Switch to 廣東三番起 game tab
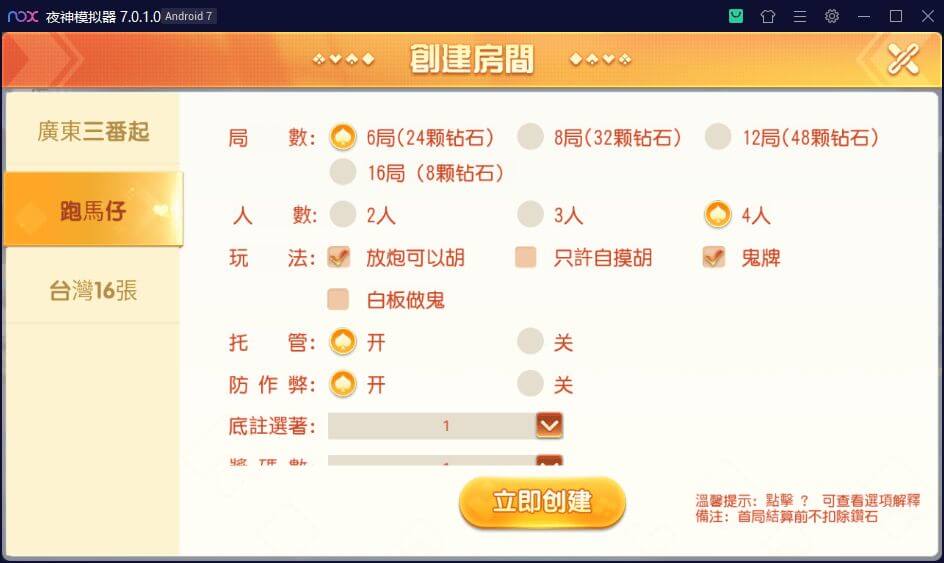 tap(93, 131)
